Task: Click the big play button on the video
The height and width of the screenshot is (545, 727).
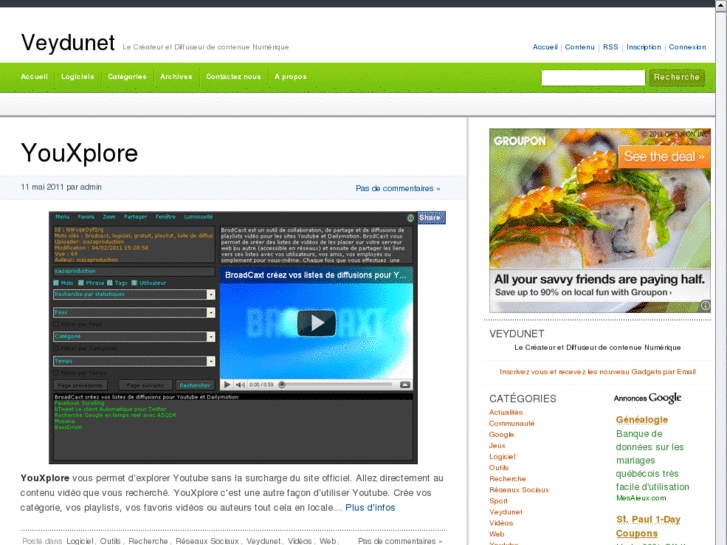Action: click(316, 322)
